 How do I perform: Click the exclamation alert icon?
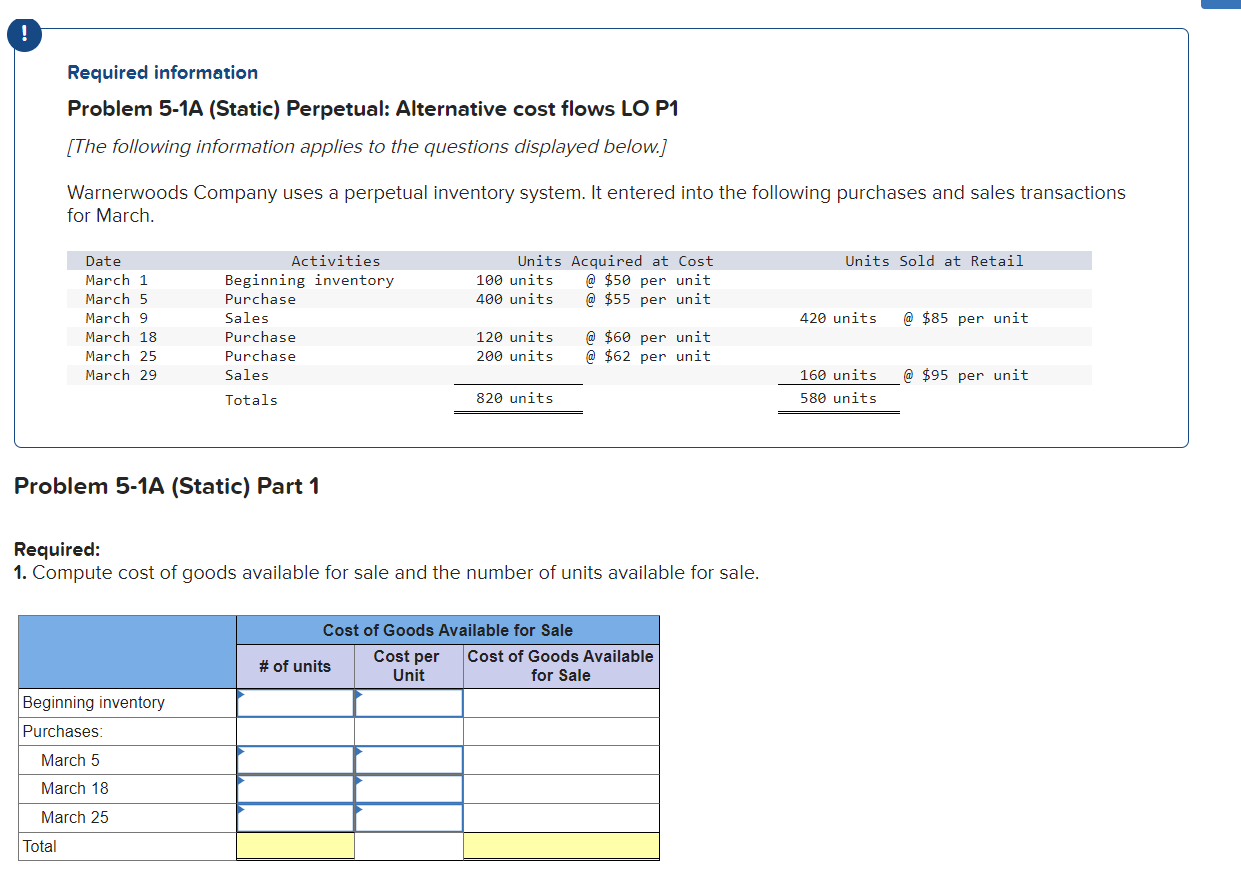(x=23, y=34)
